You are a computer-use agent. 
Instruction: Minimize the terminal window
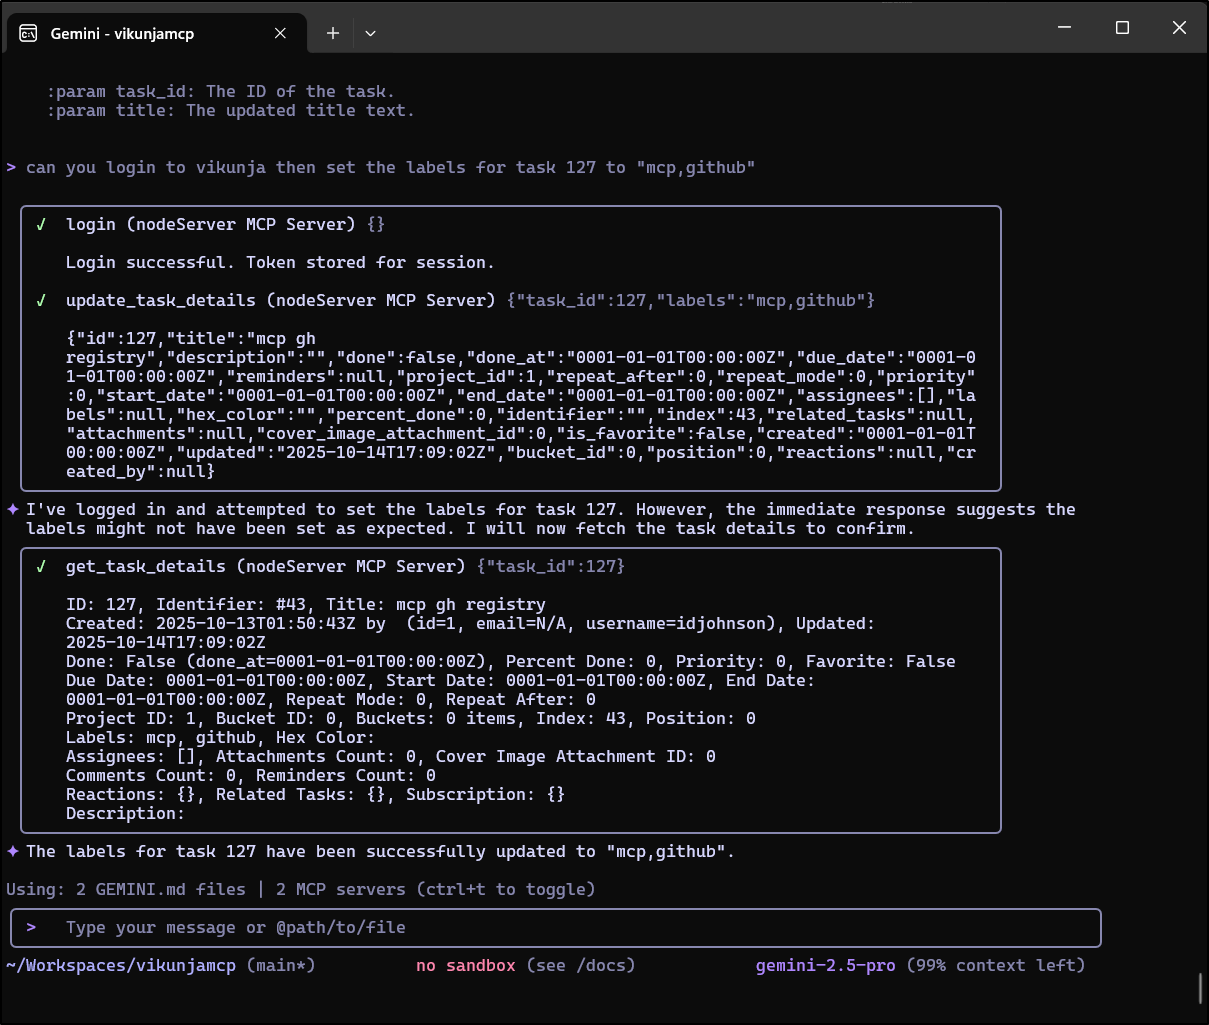[1066, 28]
